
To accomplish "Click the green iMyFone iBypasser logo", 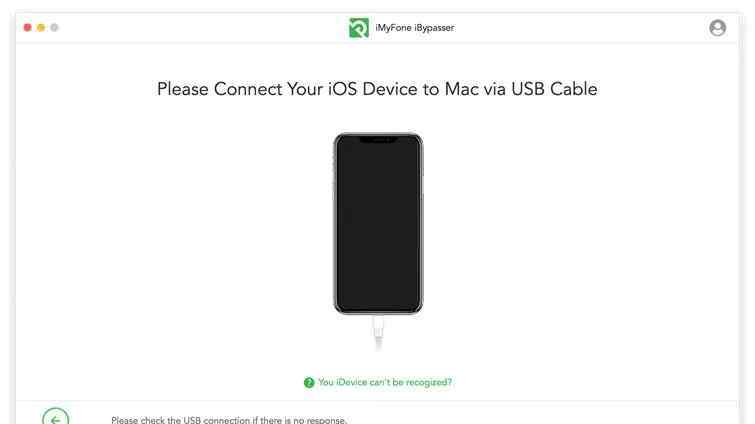I will coord(359,28).
